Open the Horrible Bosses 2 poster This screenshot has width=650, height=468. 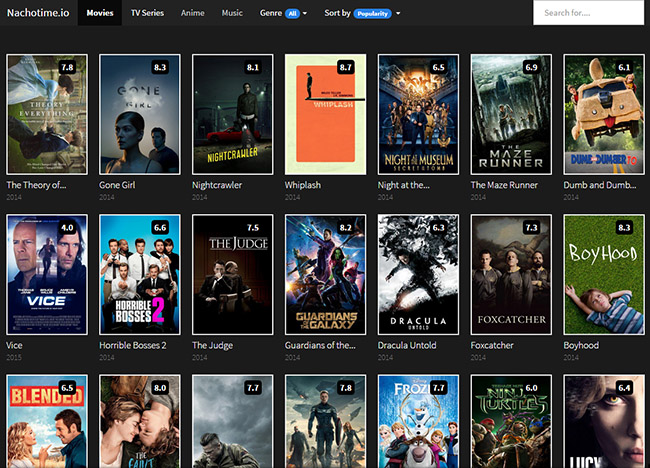click(140, 274)
